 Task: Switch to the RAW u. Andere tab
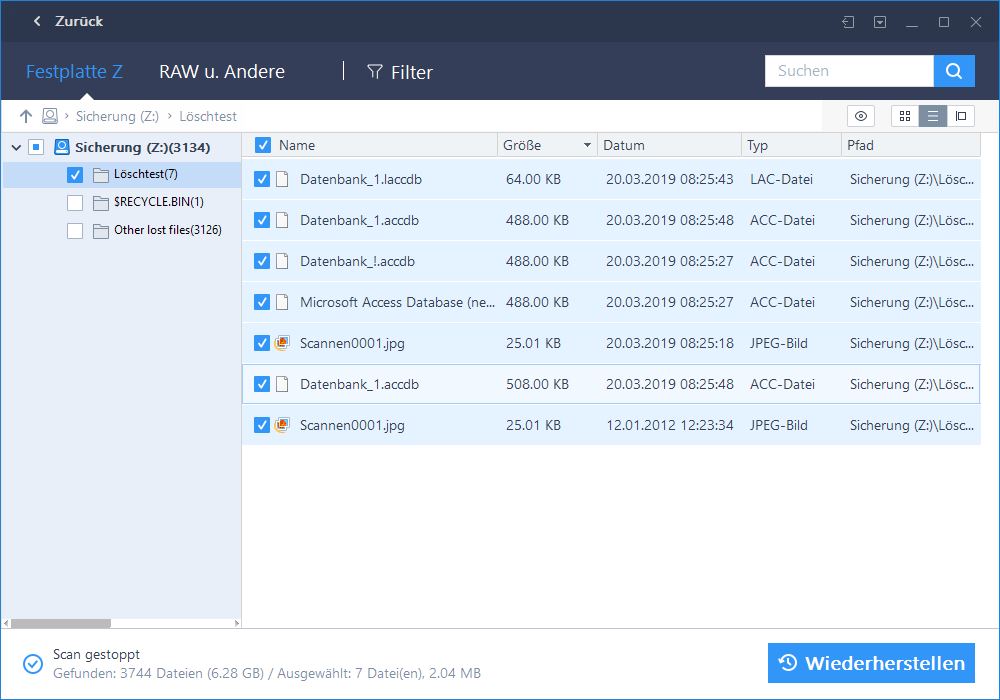222,72
